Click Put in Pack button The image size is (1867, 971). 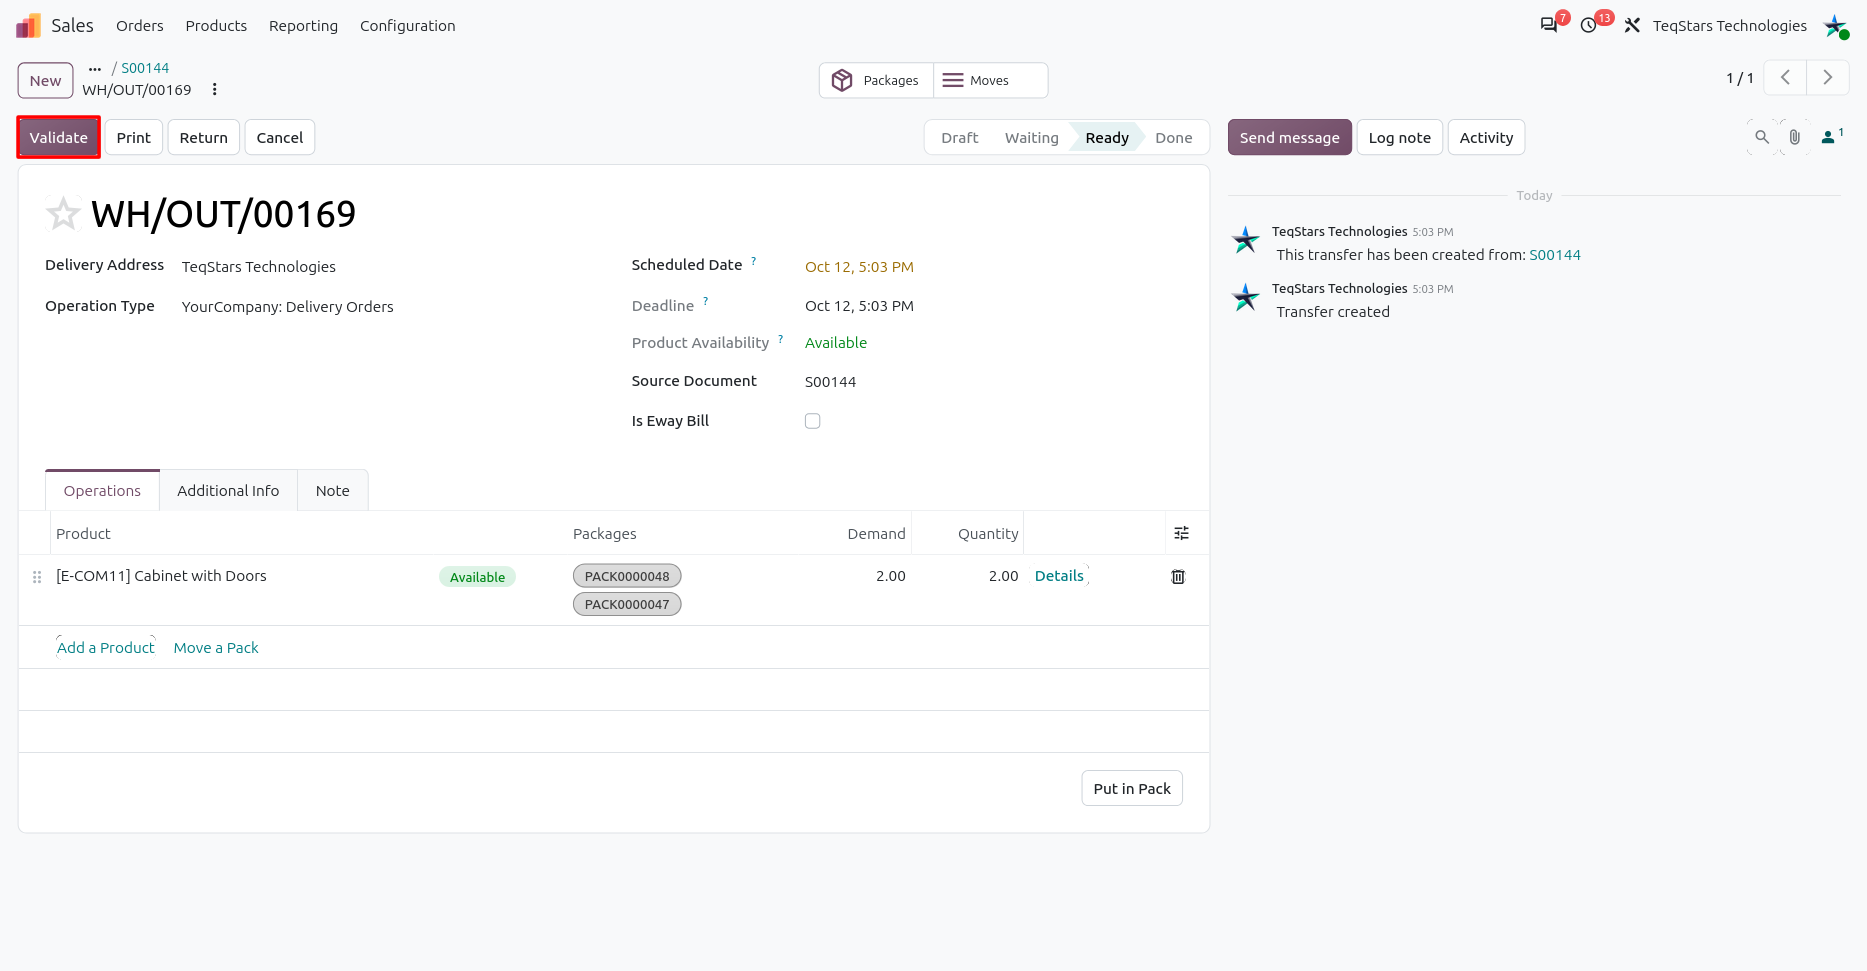[x=1132, y=788]
